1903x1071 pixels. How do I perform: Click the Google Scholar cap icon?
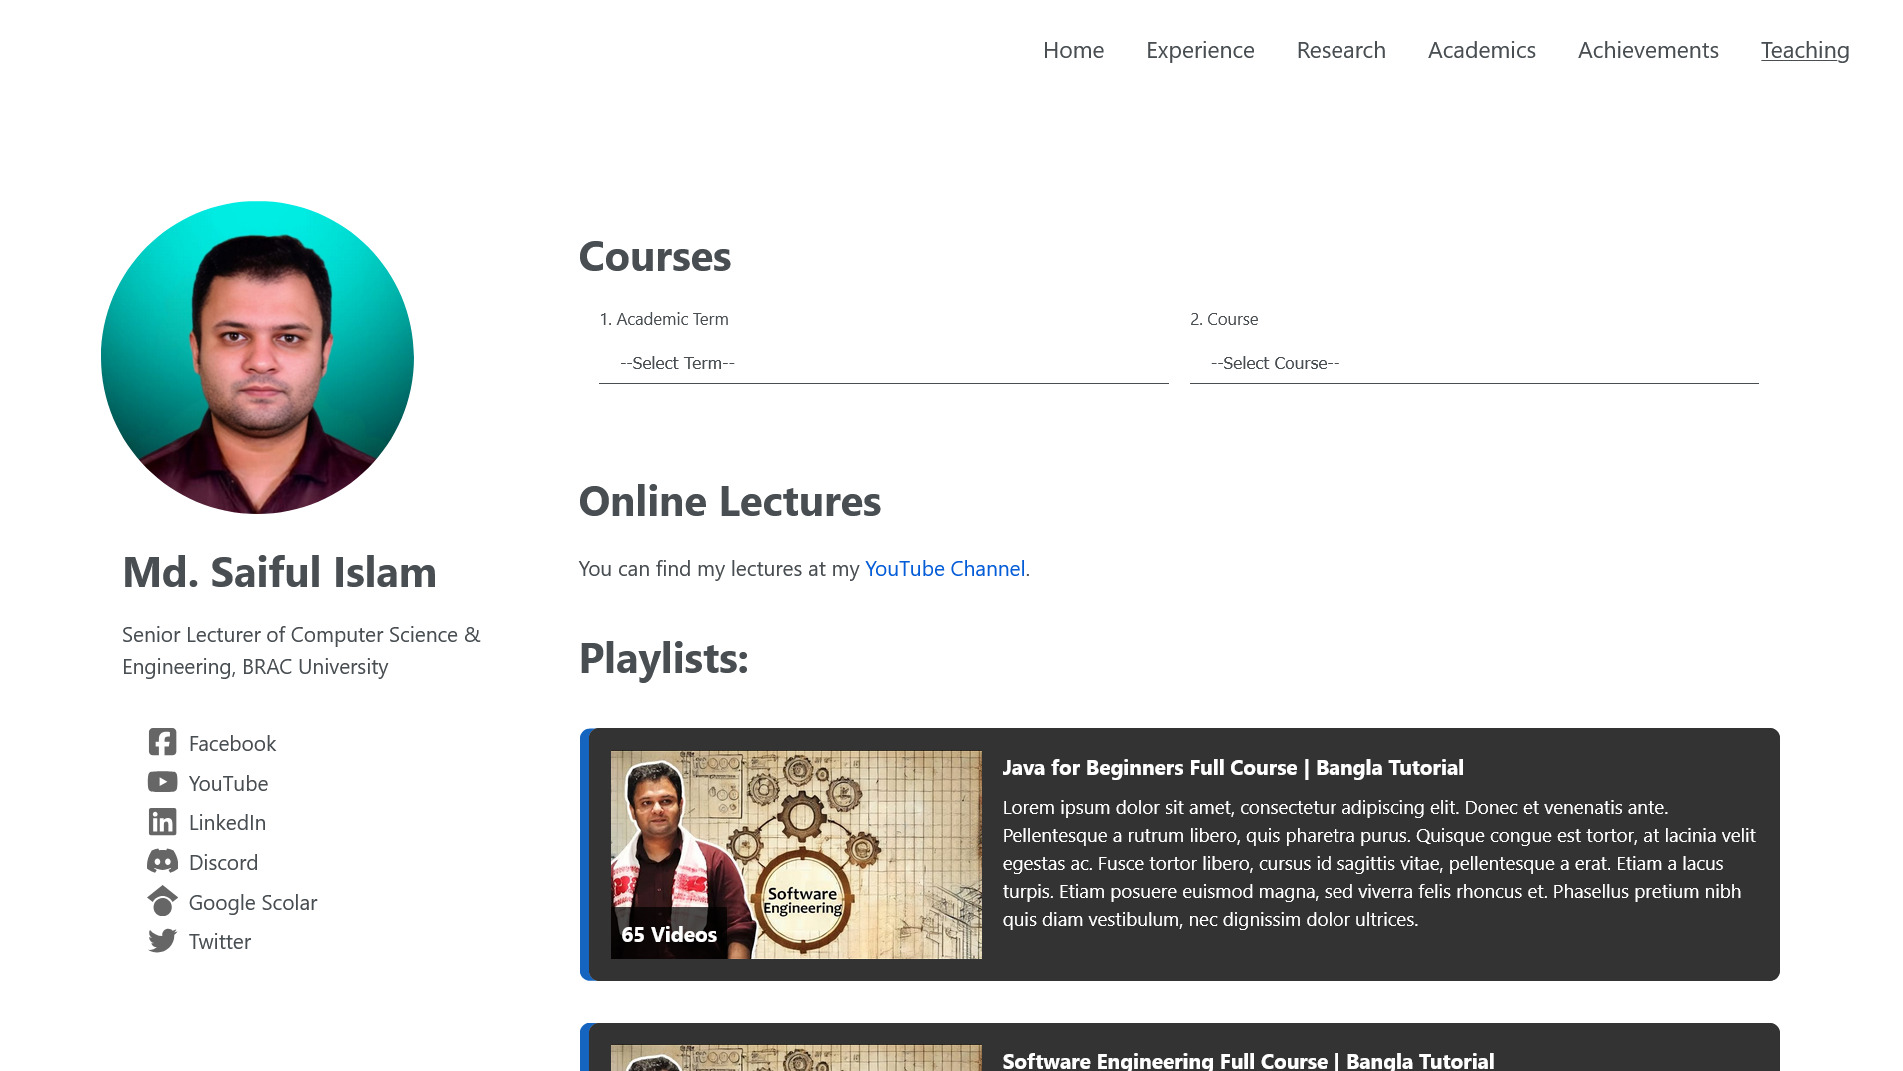coord(162,901)
